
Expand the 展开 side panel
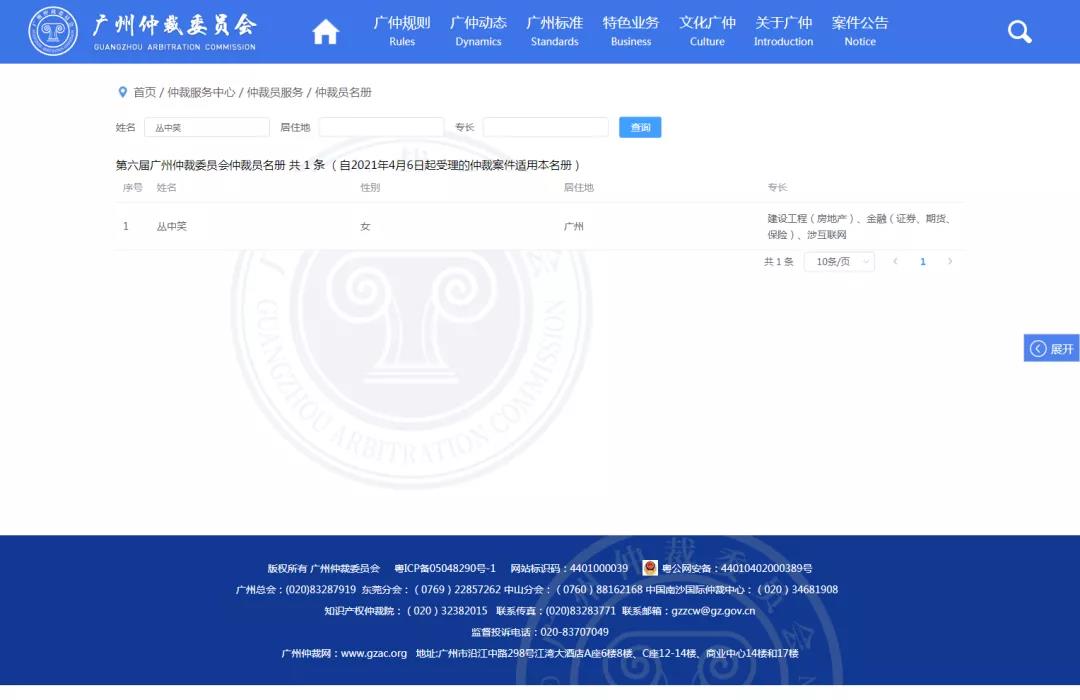click(1051, 349)
